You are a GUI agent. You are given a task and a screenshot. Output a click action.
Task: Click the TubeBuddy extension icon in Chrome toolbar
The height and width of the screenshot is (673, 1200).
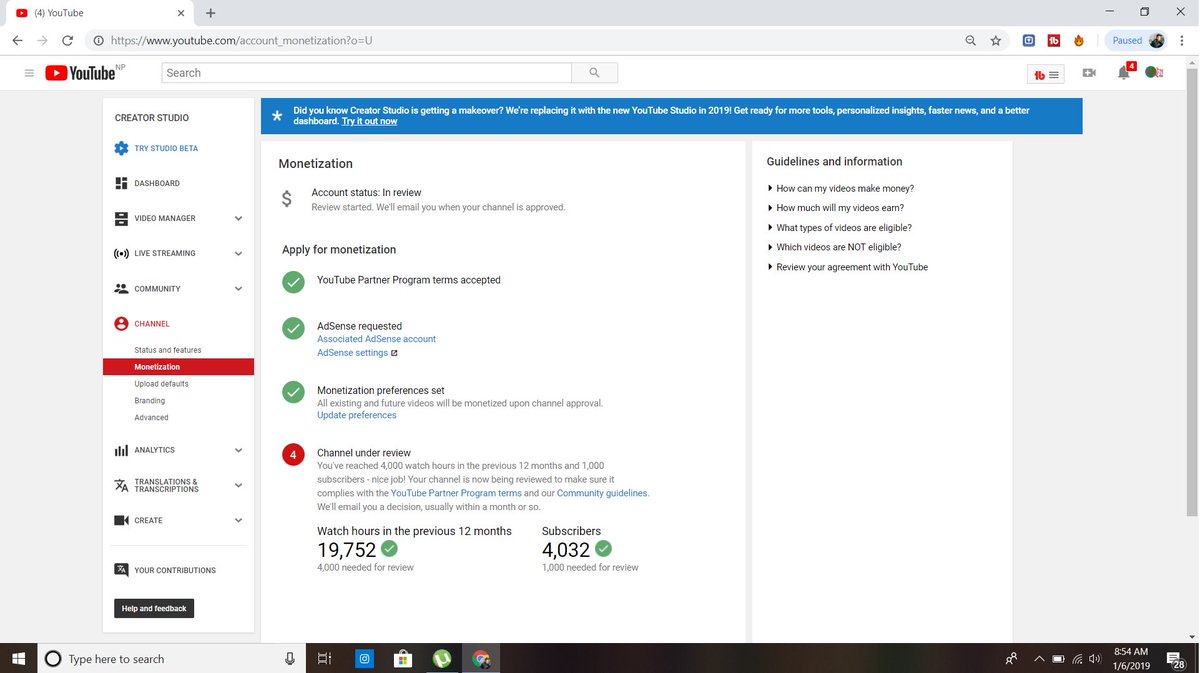tap(1054, 41)
